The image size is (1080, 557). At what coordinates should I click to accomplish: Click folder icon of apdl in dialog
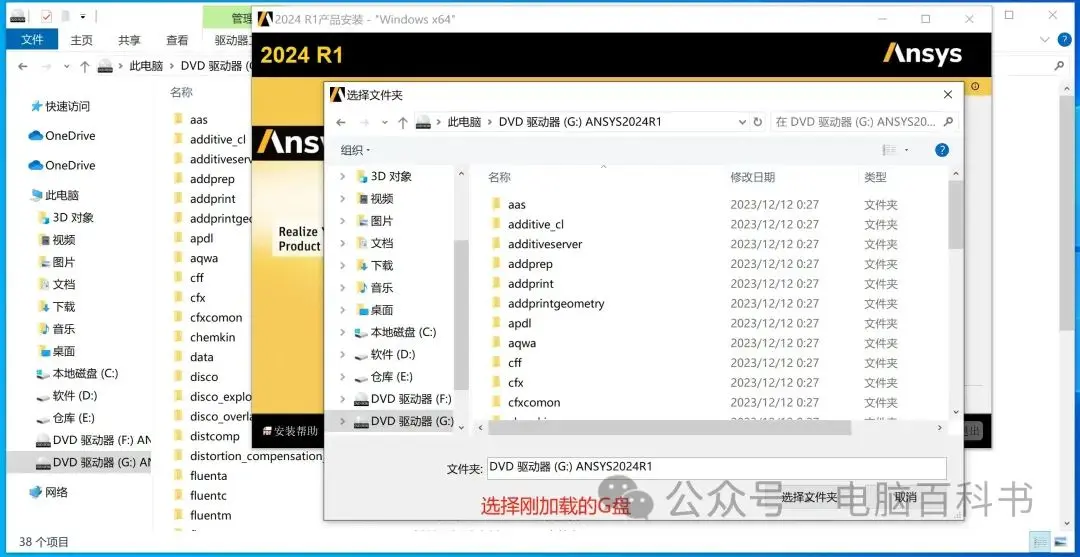[x=495, y=323]
